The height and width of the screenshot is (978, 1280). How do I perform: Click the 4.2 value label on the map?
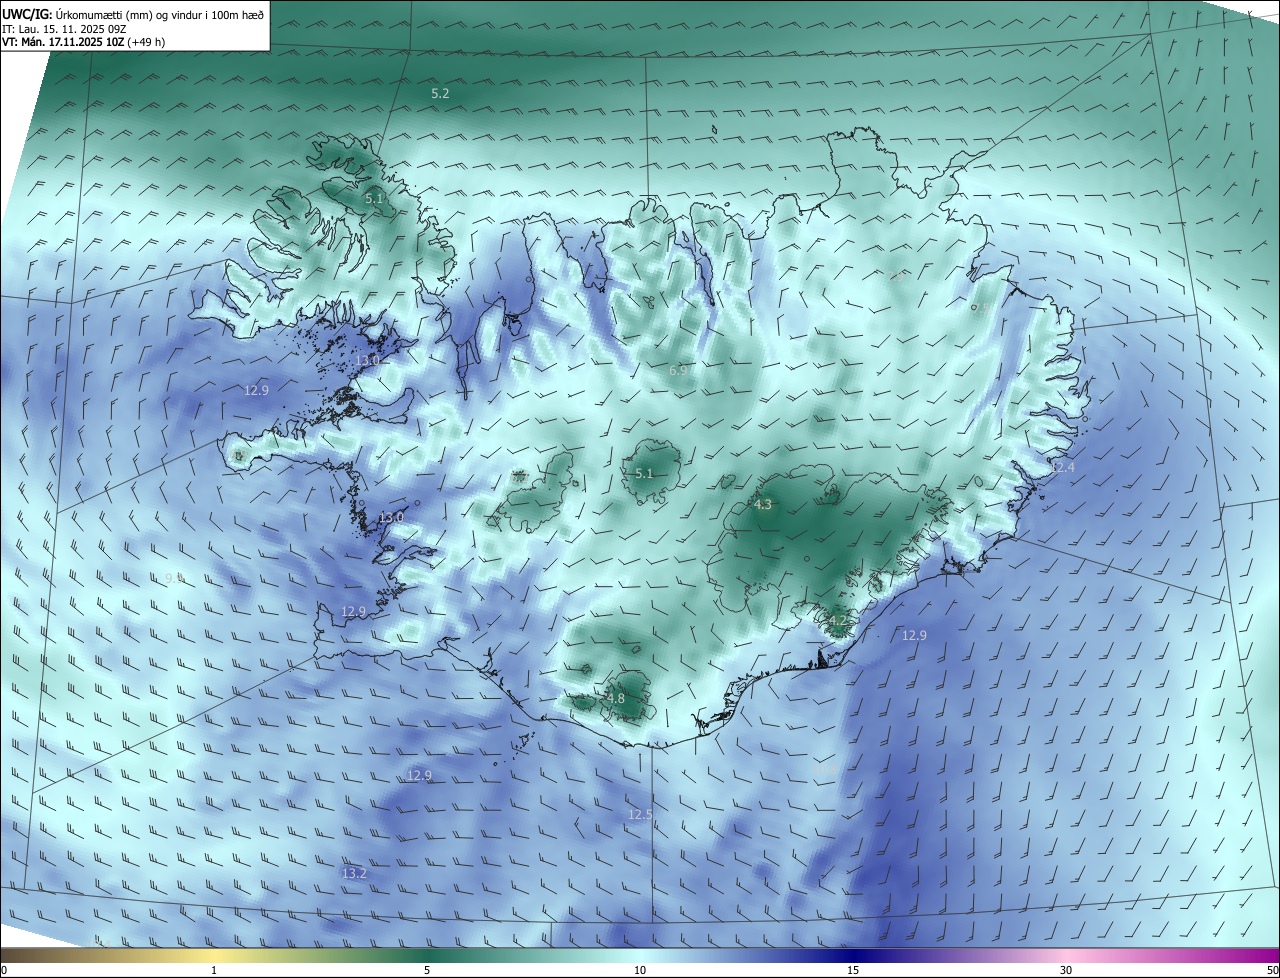(838, 620)
